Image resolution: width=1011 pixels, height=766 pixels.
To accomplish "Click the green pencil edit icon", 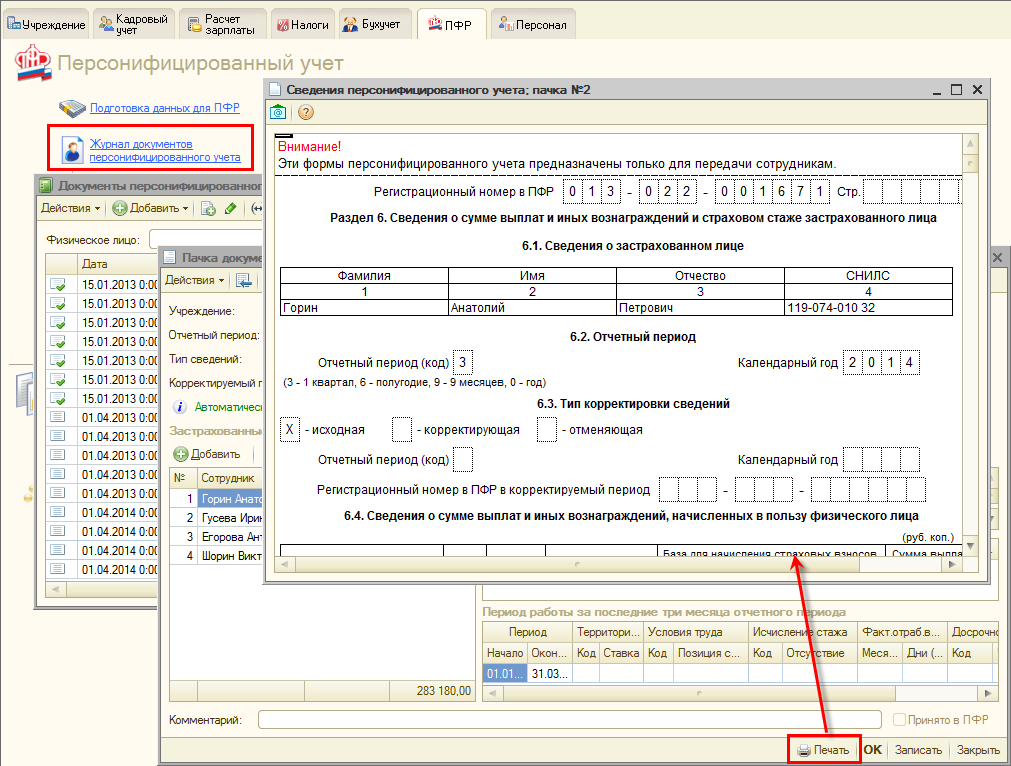I will 230,208.
